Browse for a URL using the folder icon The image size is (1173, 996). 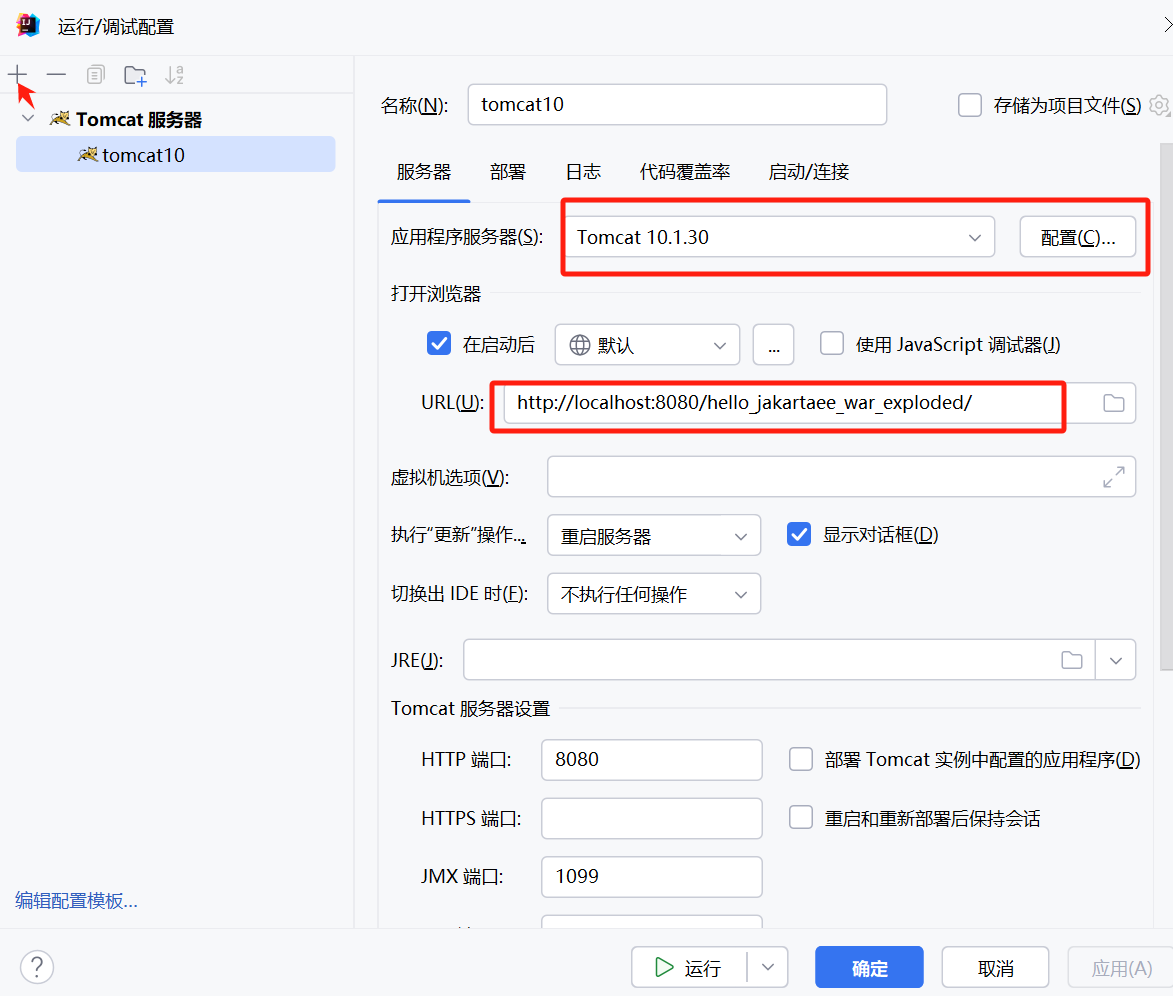[1113, 403]
